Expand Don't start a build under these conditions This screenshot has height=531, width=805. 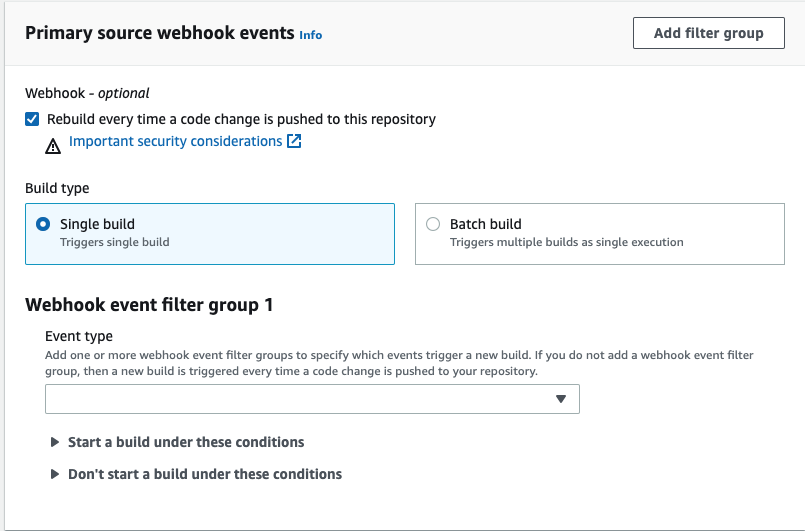coord(196,474)
